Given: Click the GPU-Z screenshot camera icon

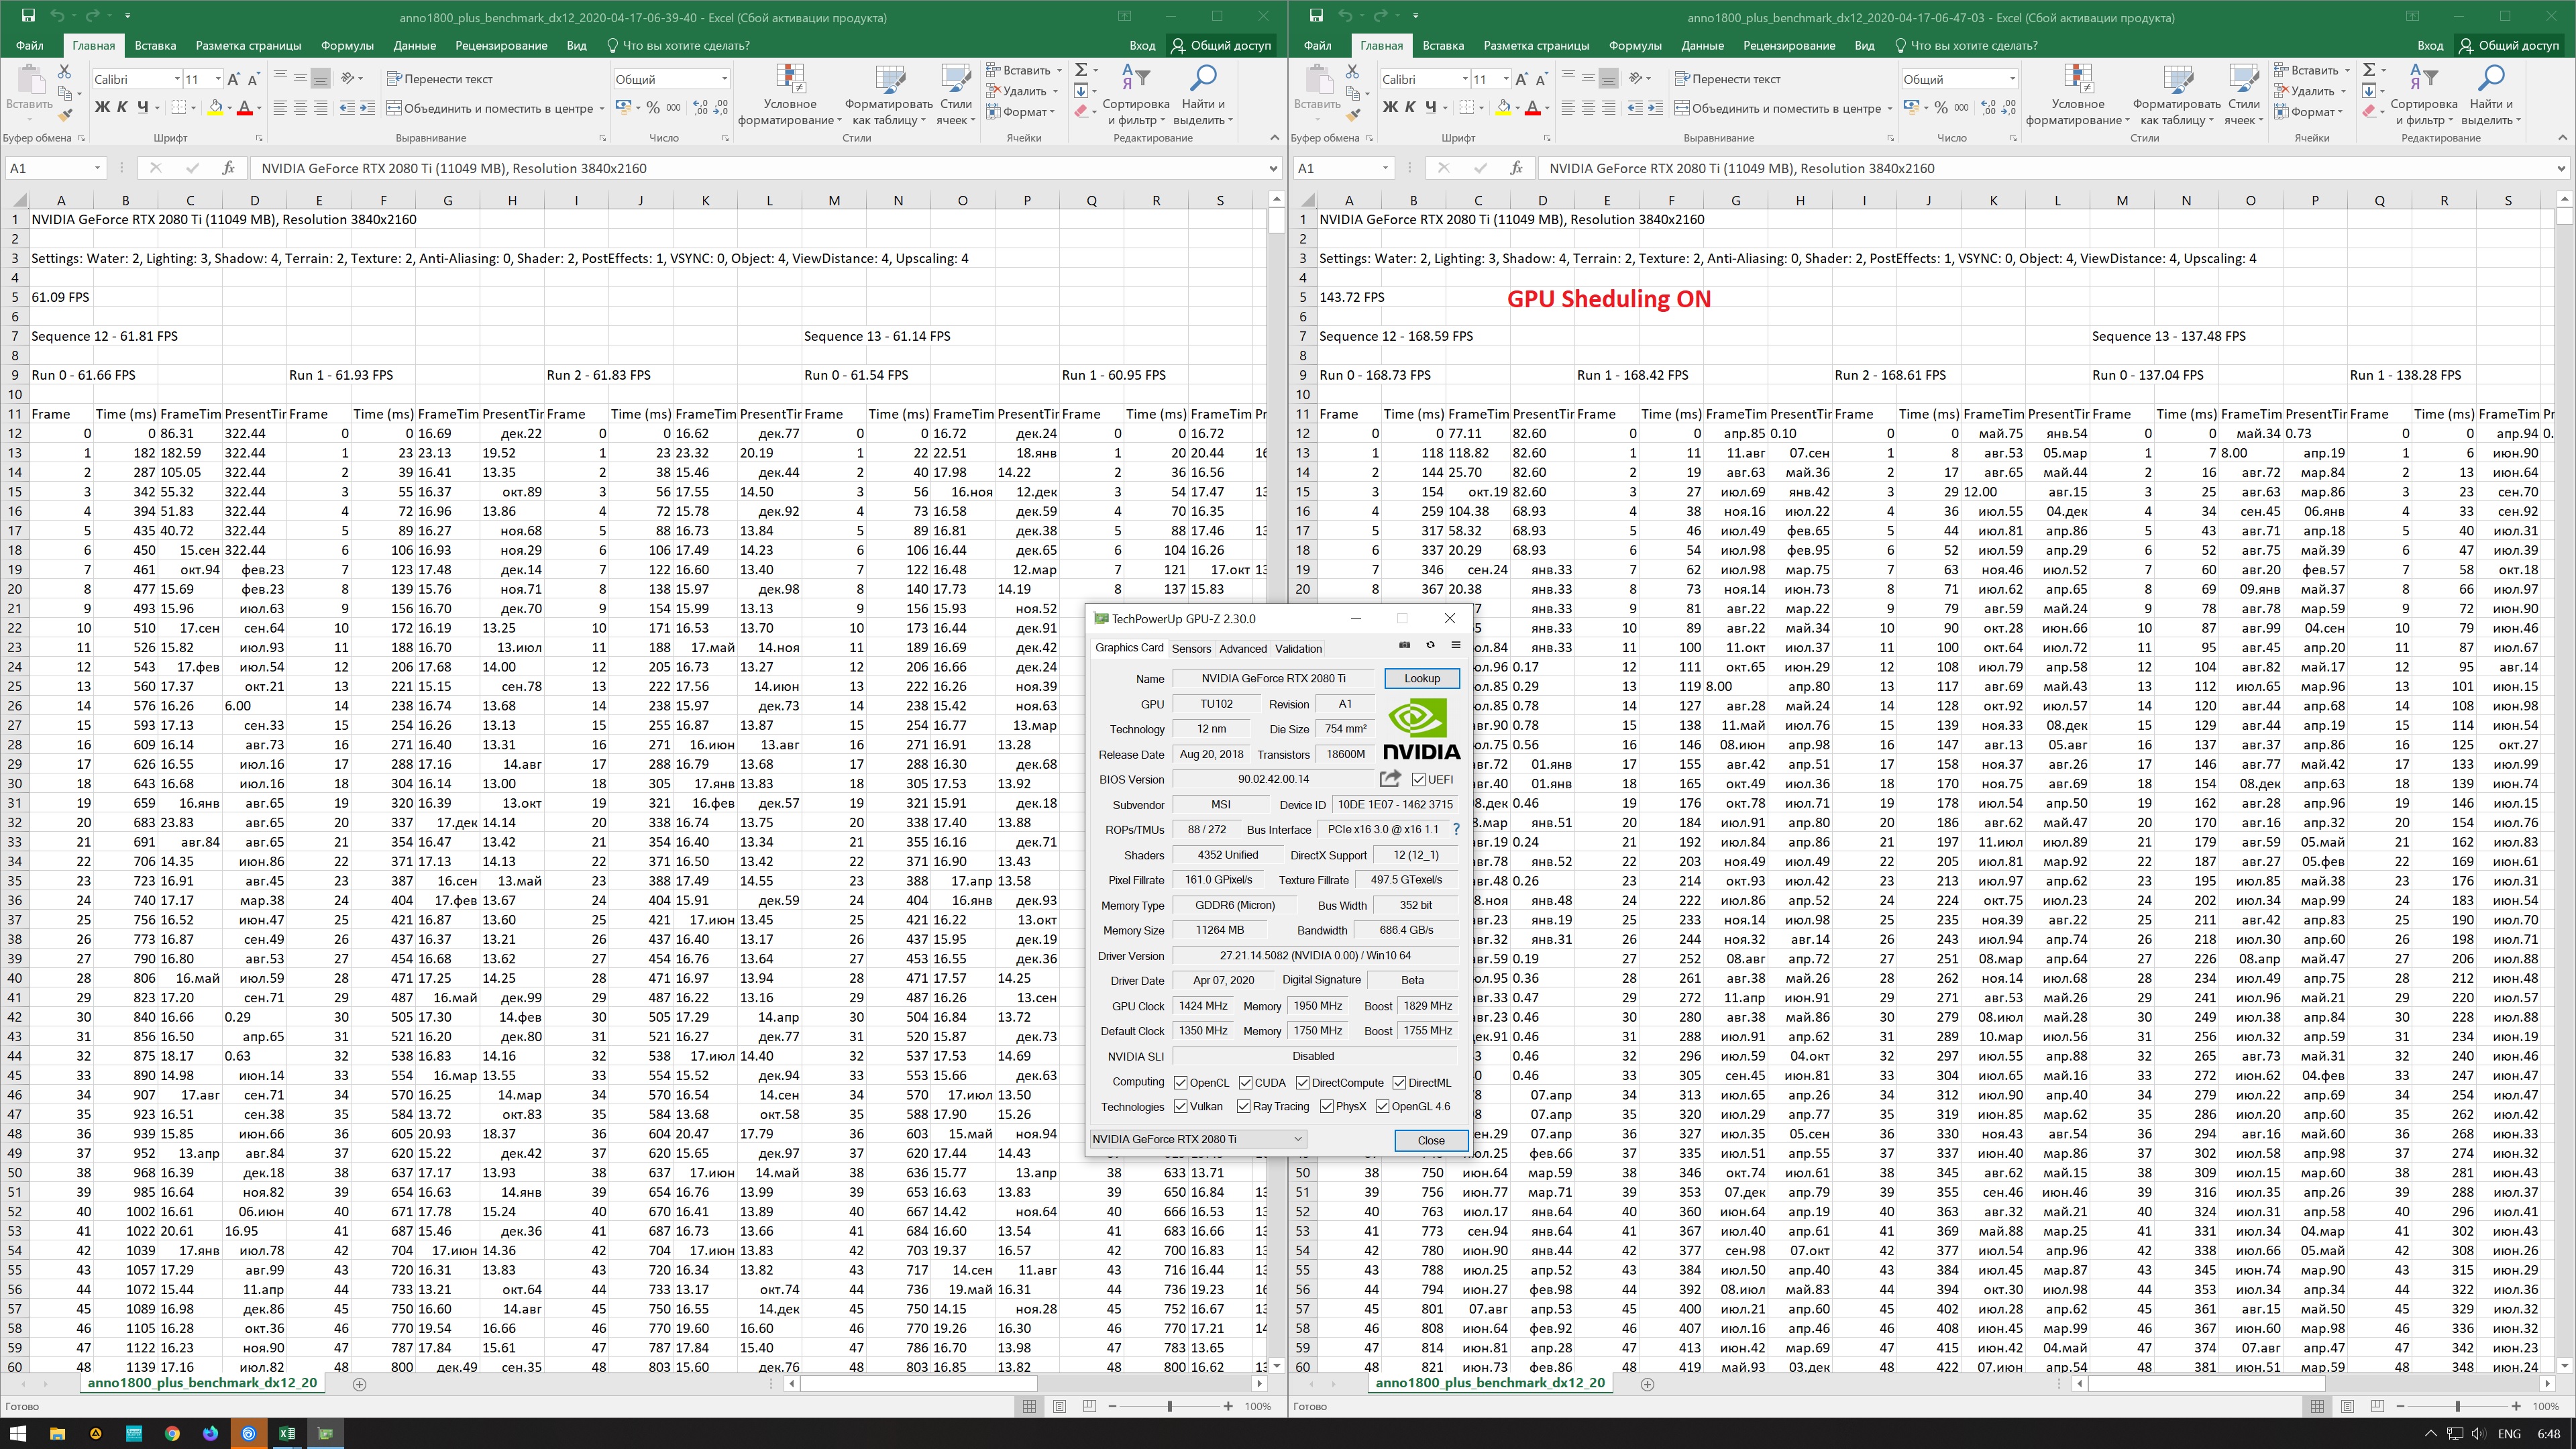Looking at the screenshot, I should [x=1404, y=645].
